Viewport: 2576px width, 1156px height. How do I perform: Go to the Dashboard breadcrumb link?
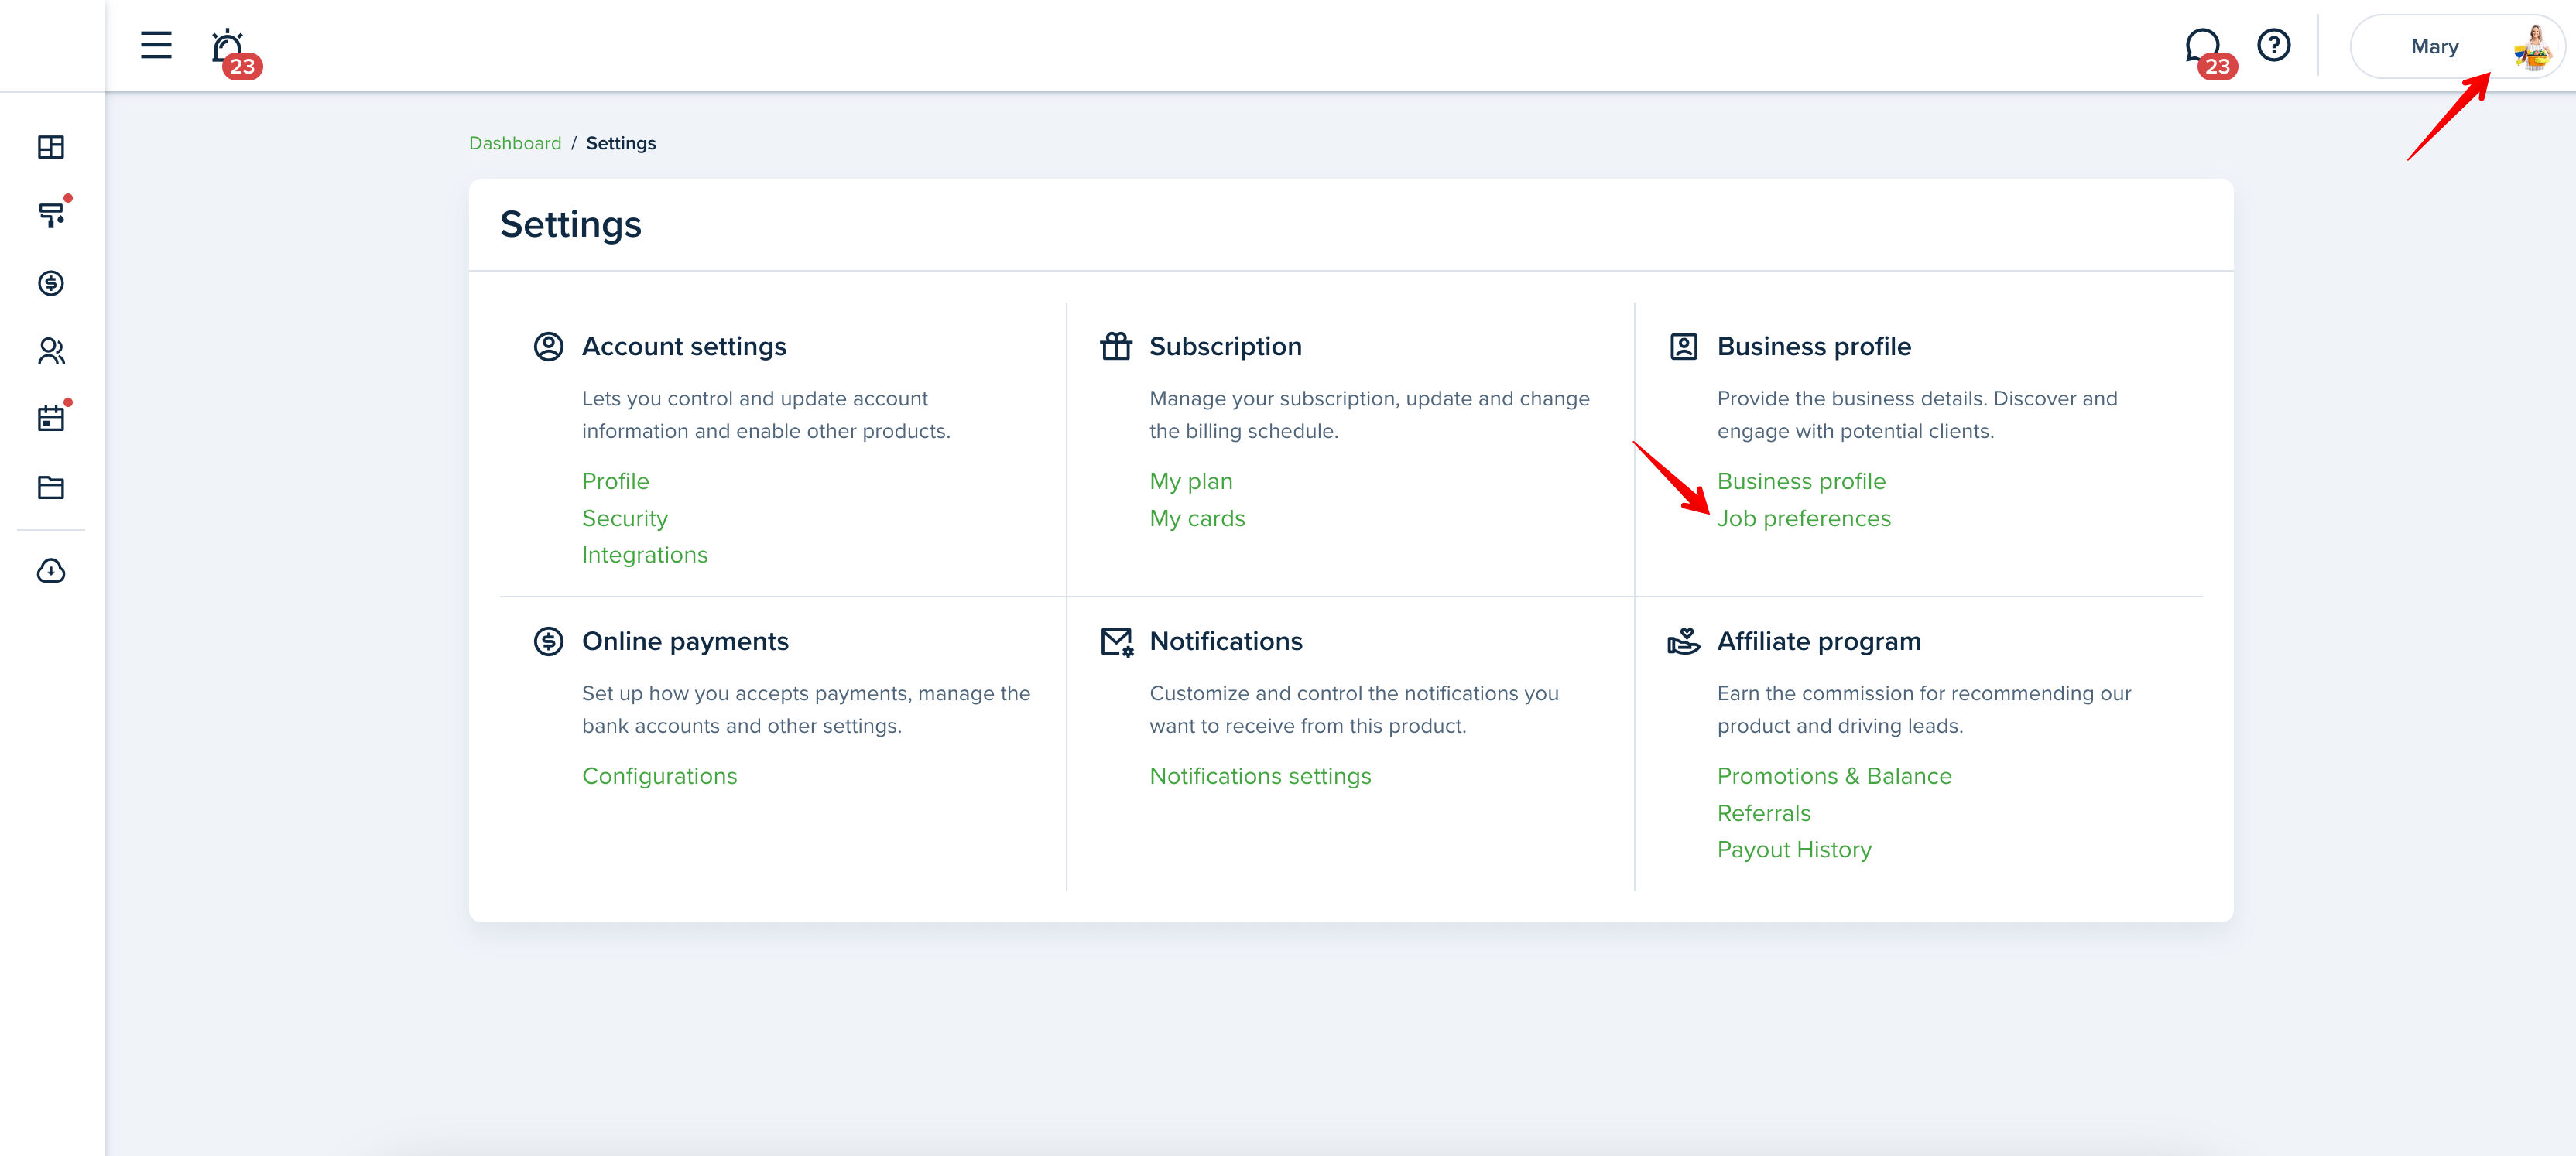click(515, 143)
